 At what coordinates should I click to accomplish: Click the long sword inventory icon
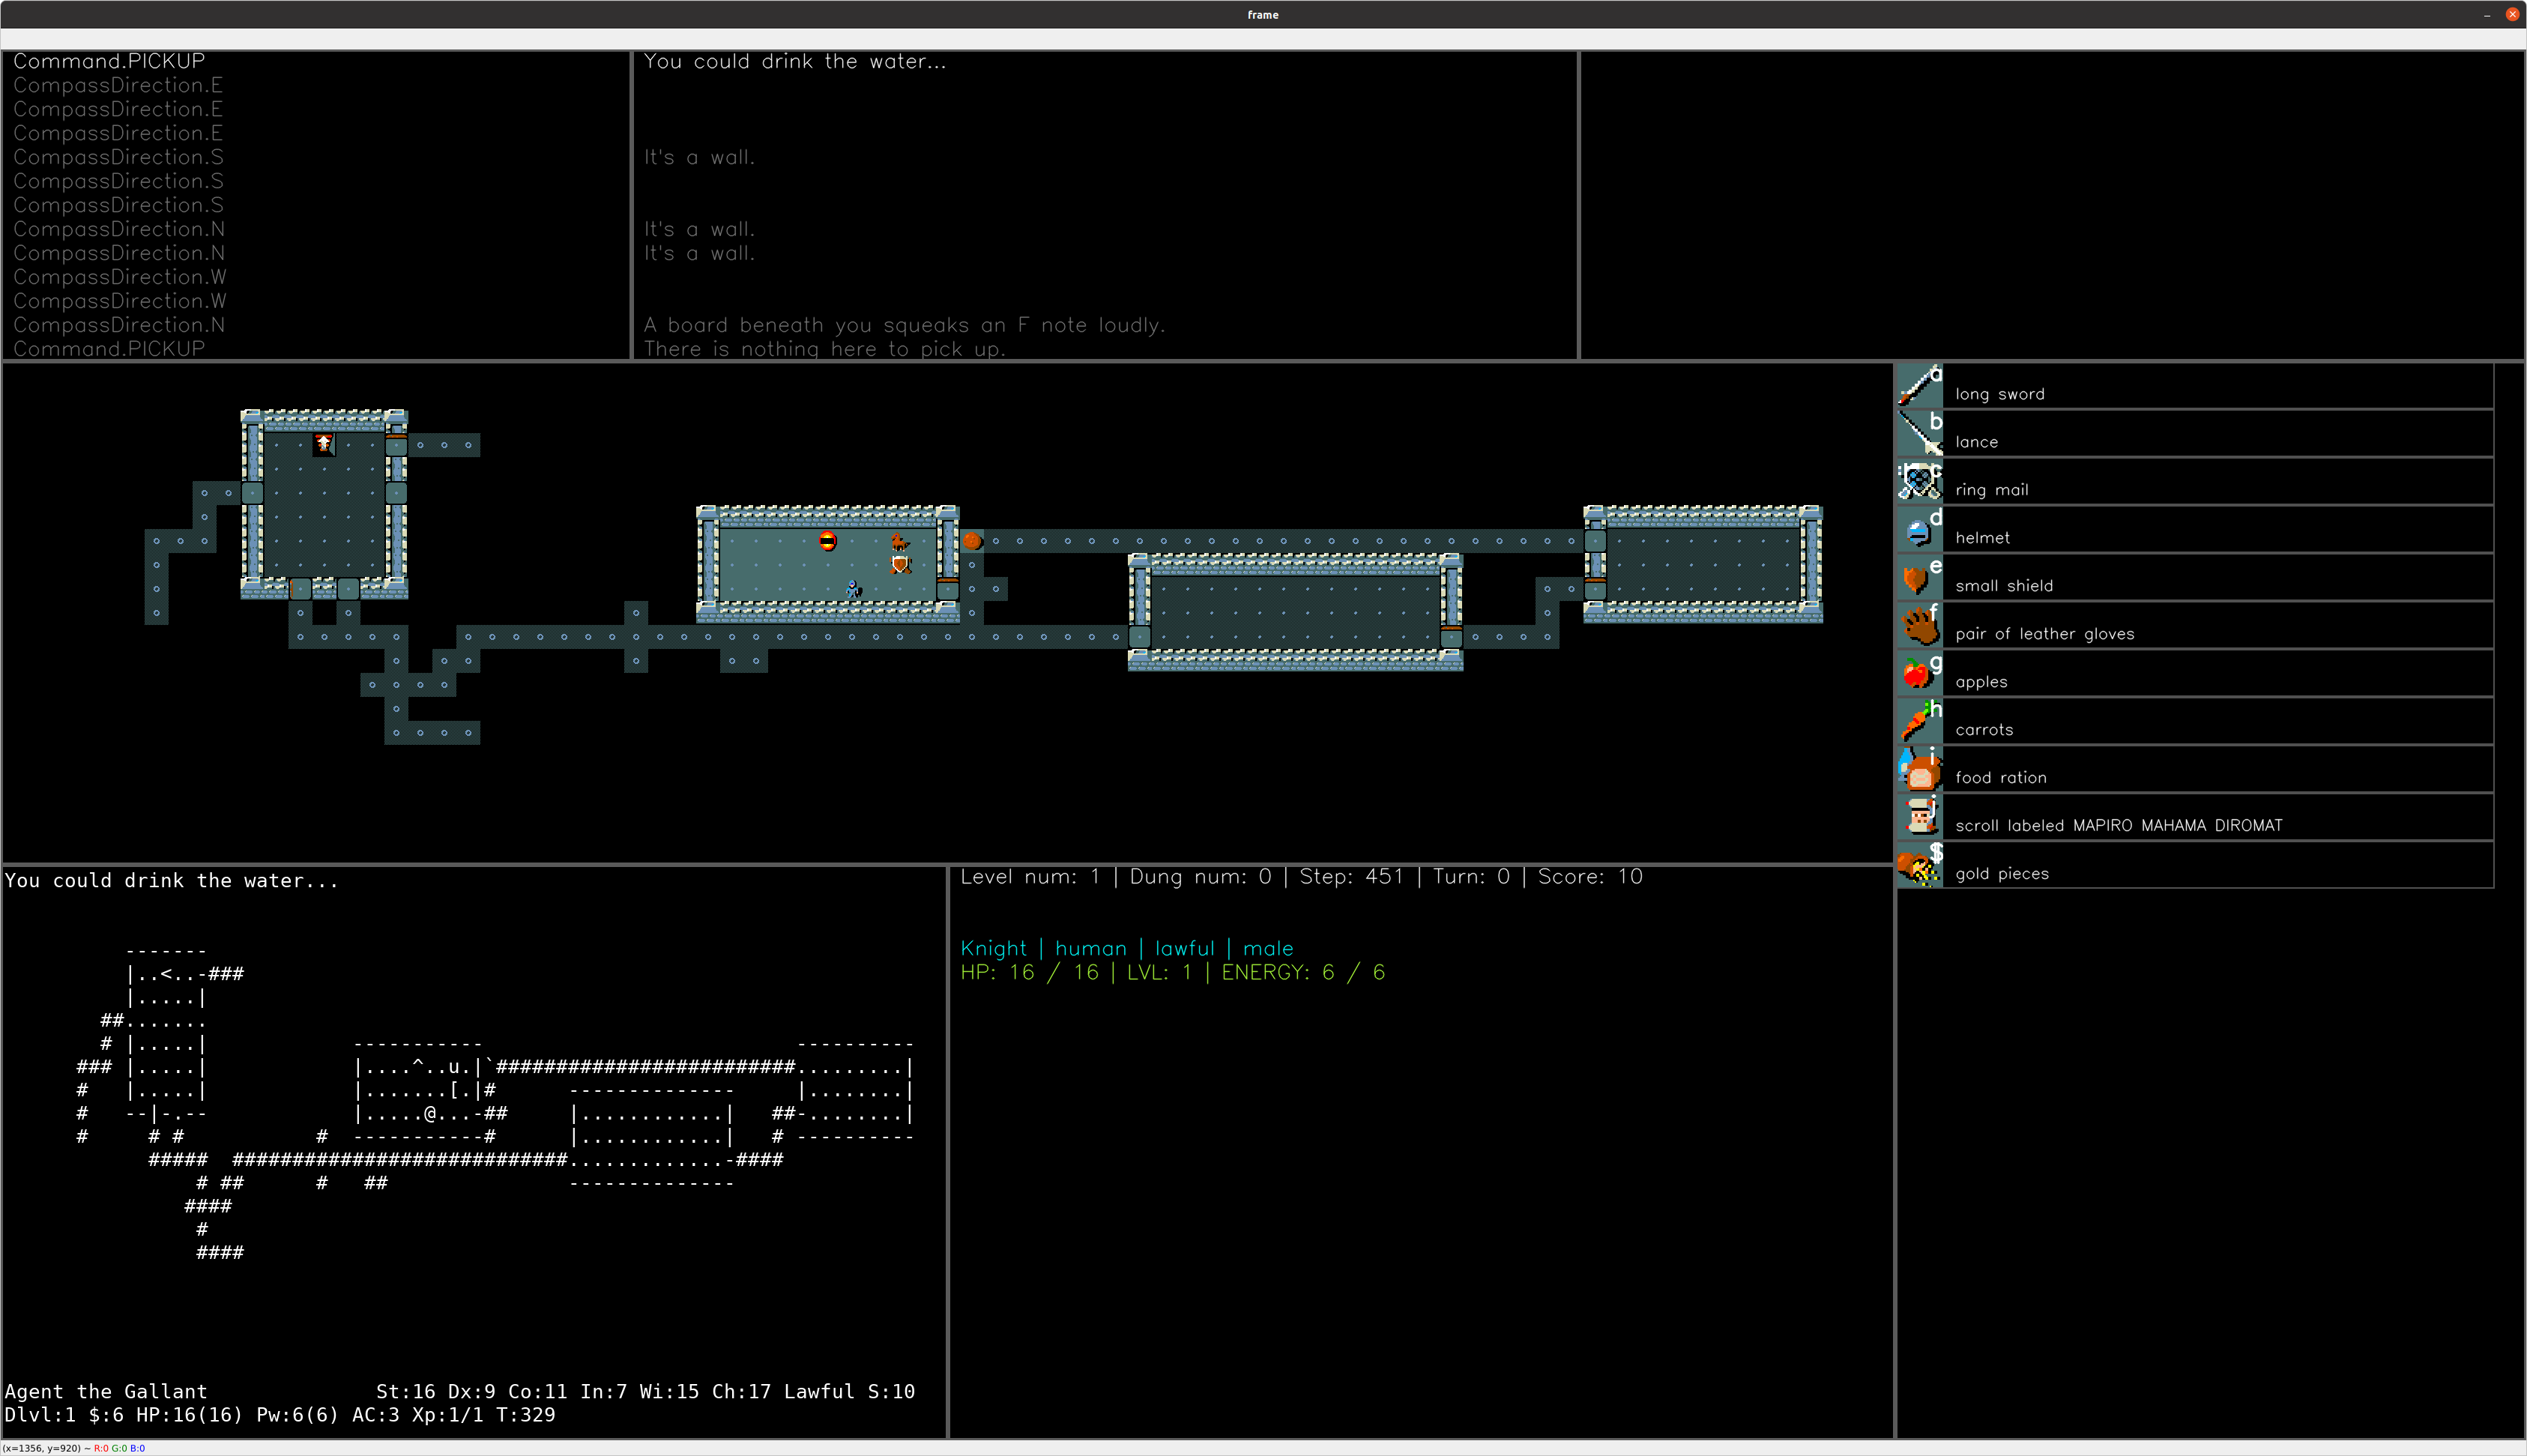coord(1918,386)
